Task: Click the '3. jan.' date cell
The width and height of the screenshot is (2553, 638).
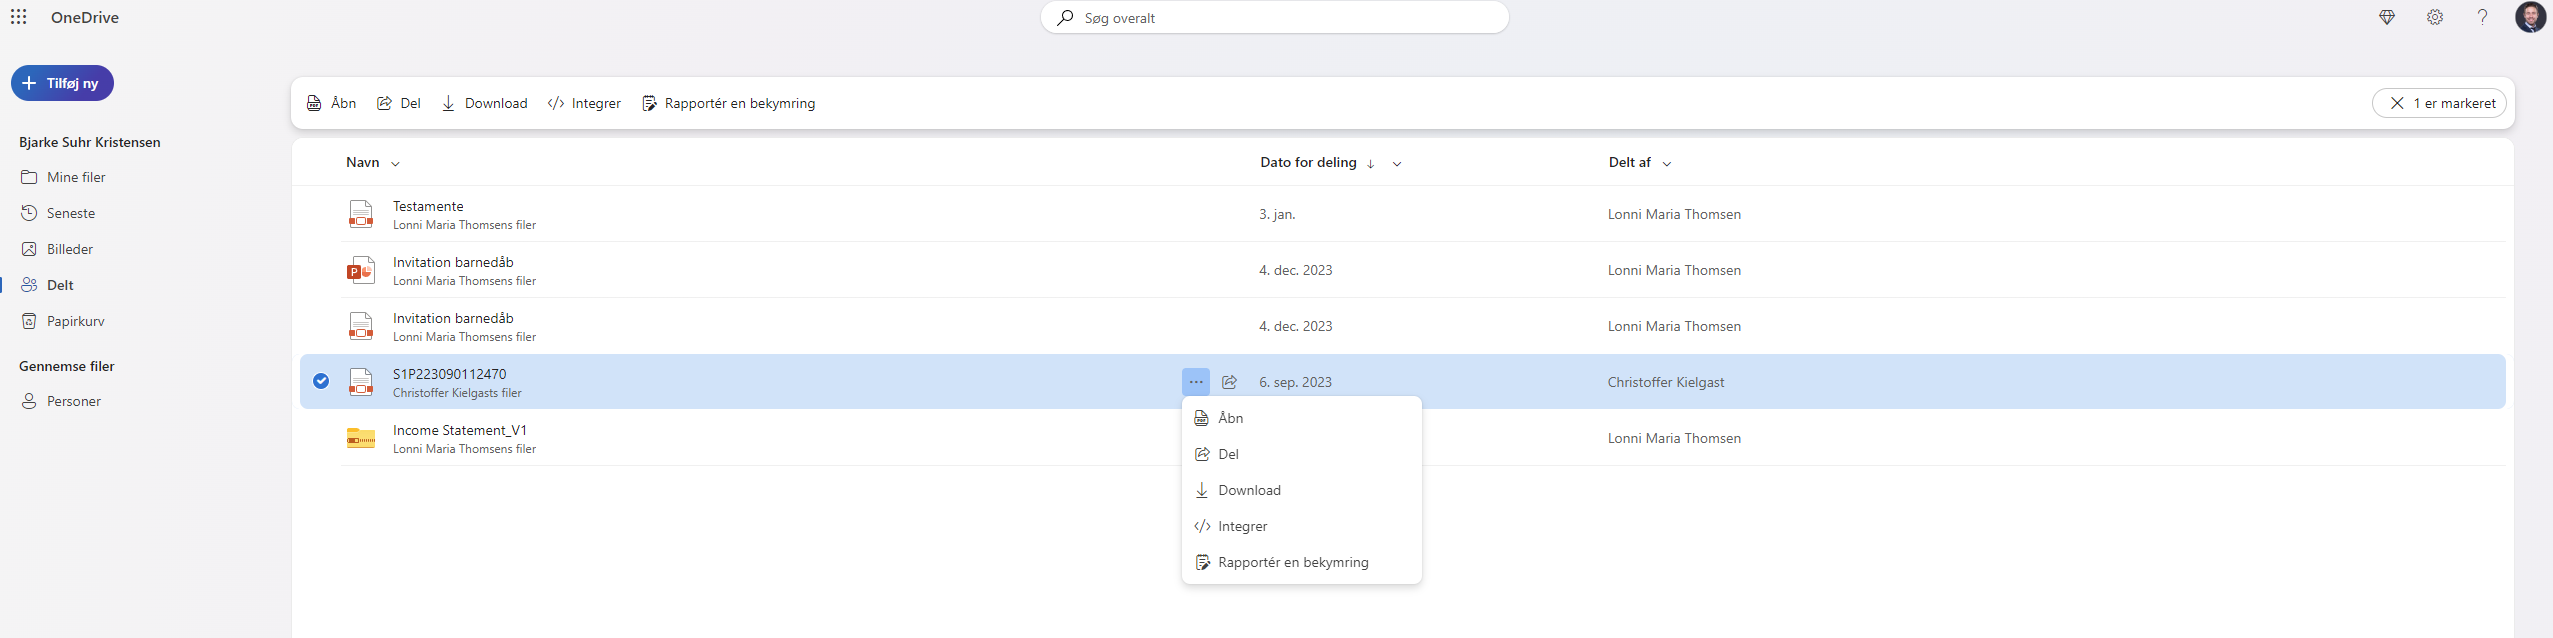Action: 1277,214
